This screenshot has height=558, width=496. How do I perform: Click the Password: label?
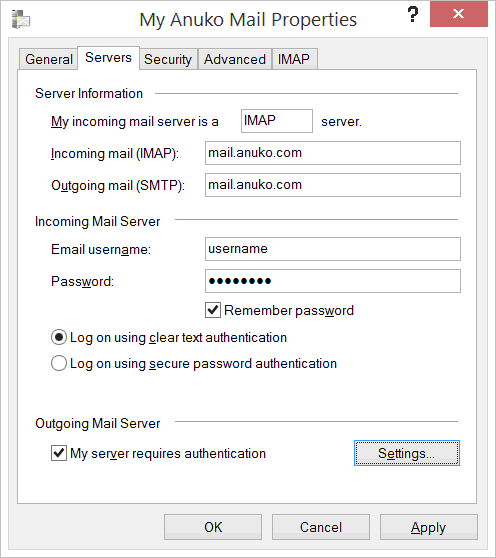83,281
